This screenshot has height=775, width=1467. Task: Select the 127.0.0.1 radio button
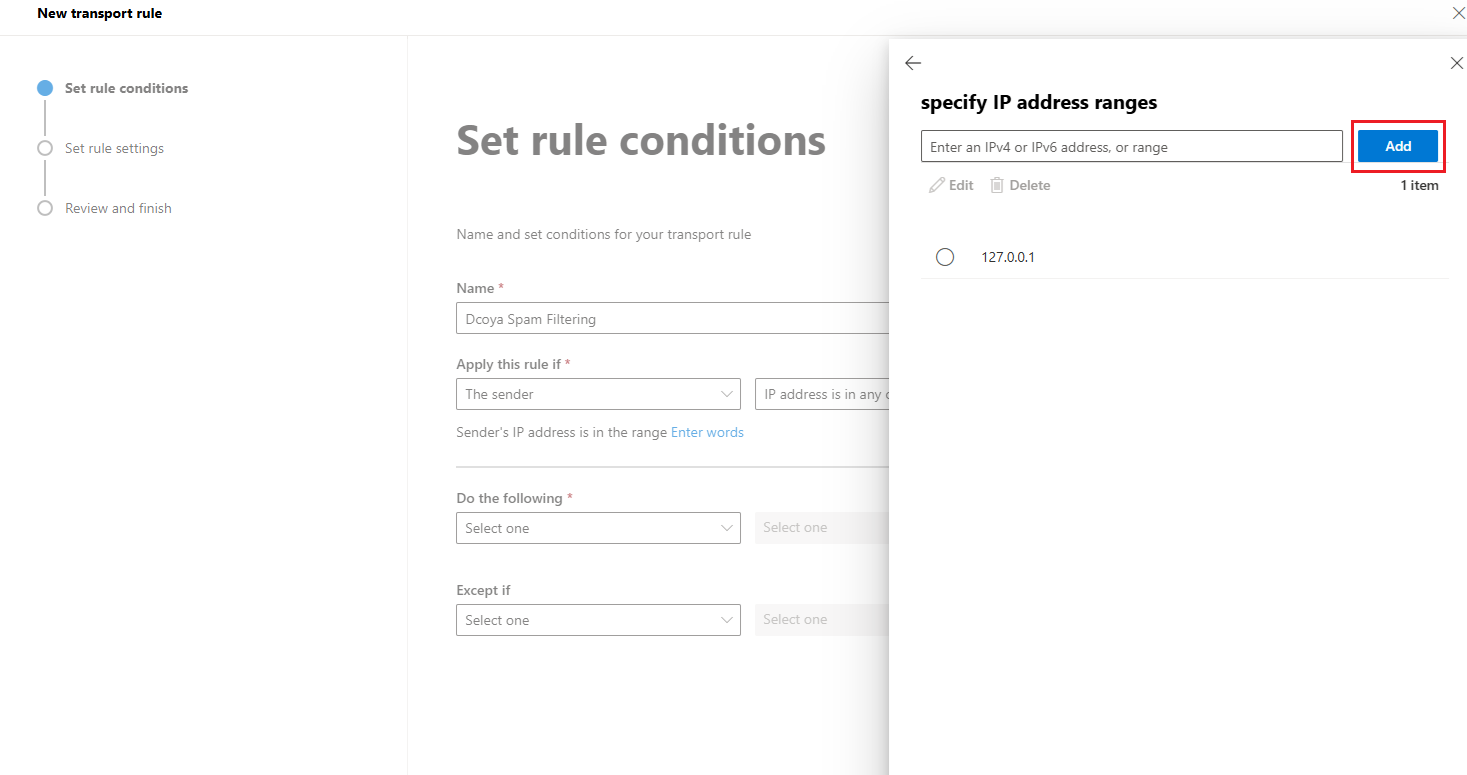coord(945,257)
